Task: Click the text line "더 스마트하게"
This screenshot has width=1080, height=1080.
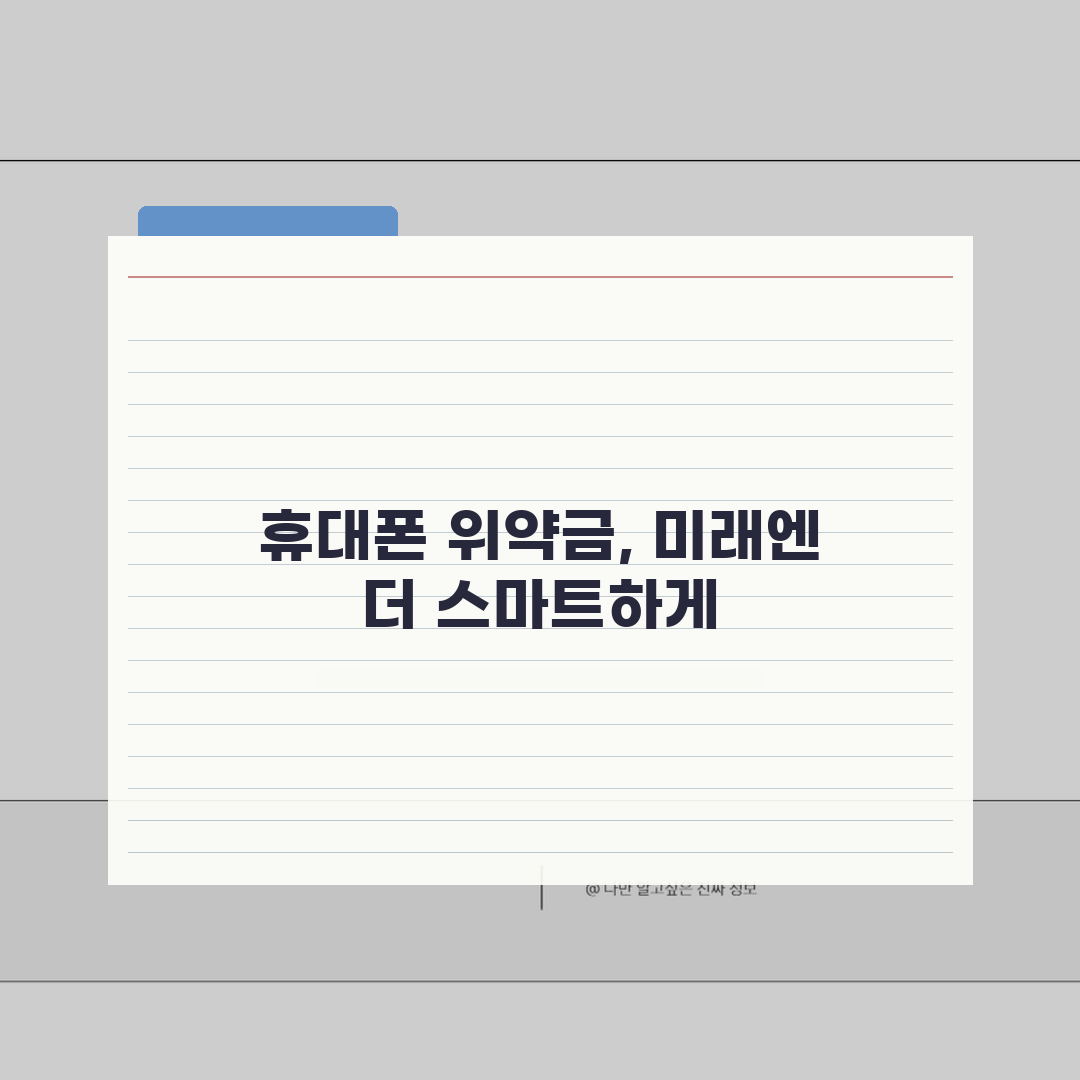Action: [x=541, y=604]
